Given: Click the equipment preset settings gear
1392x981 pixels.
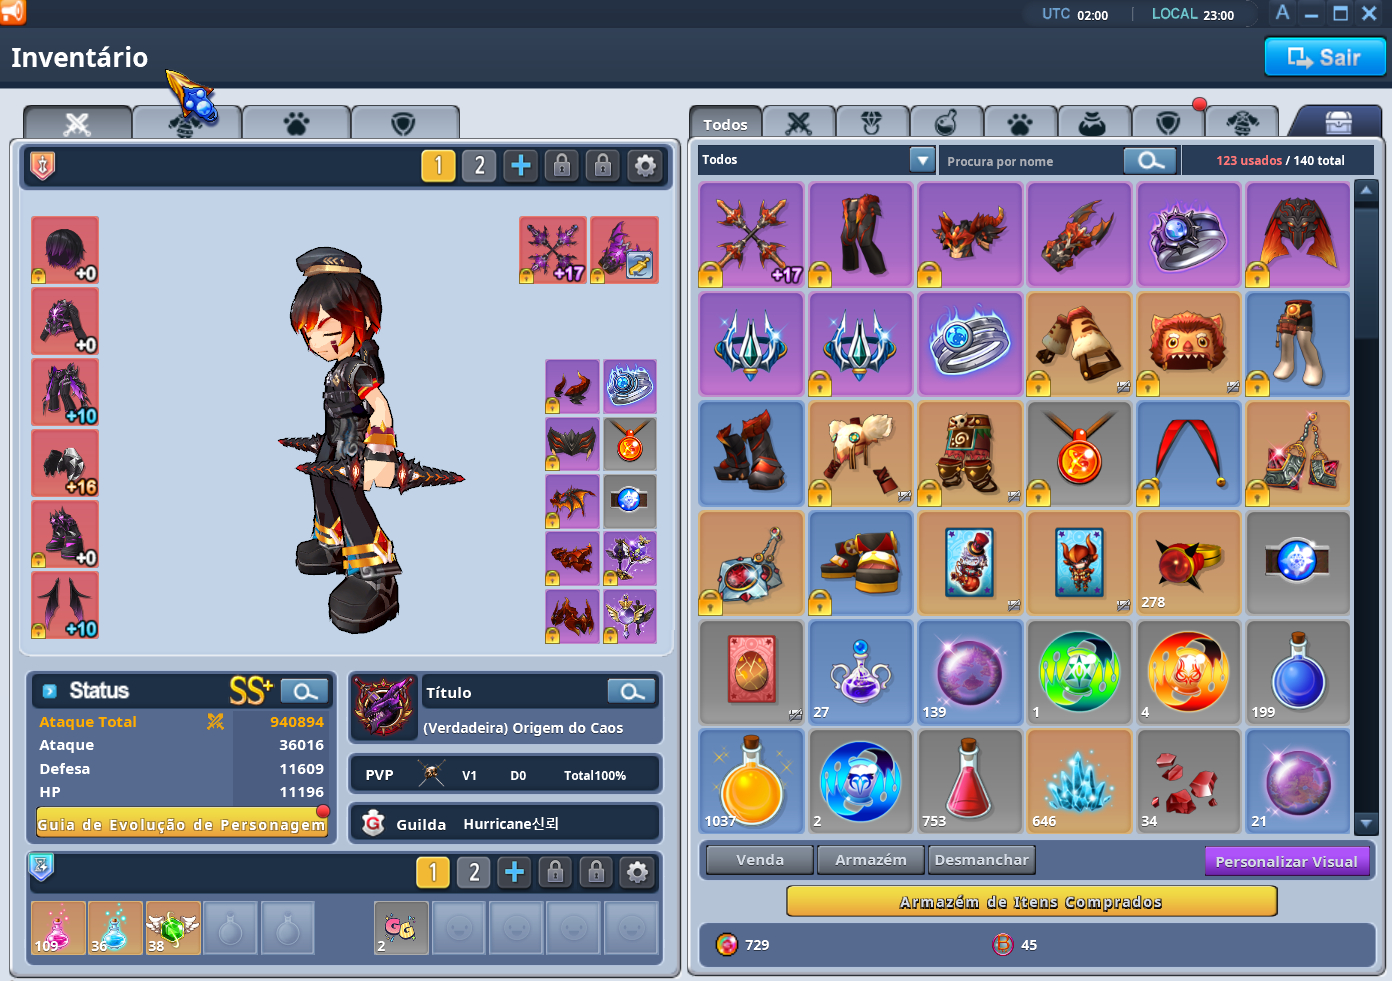Looking at the screenshot, I should (x=646, y=165).
